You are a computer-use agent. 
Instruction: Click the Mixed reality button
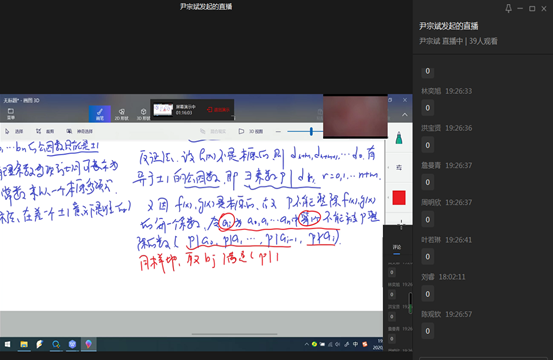coord(213,131)
